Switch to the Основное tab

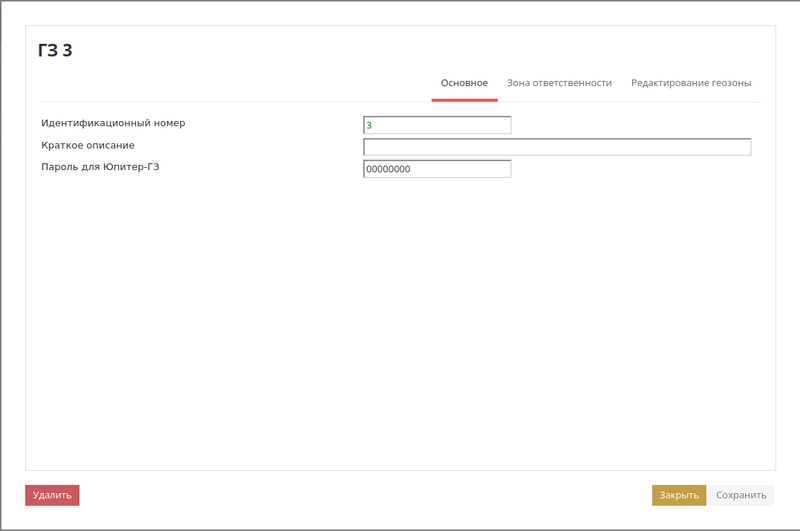(x=464, y=83)
